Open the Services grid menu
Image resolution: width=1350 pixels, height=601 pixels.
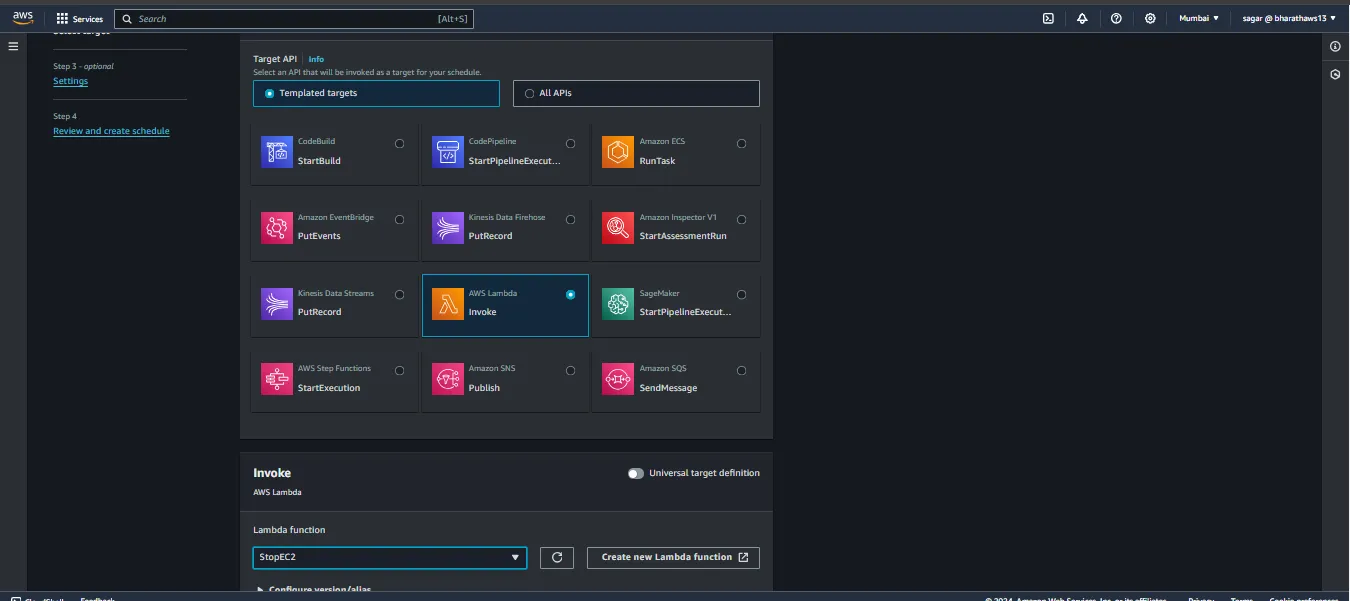coord(62,18)
